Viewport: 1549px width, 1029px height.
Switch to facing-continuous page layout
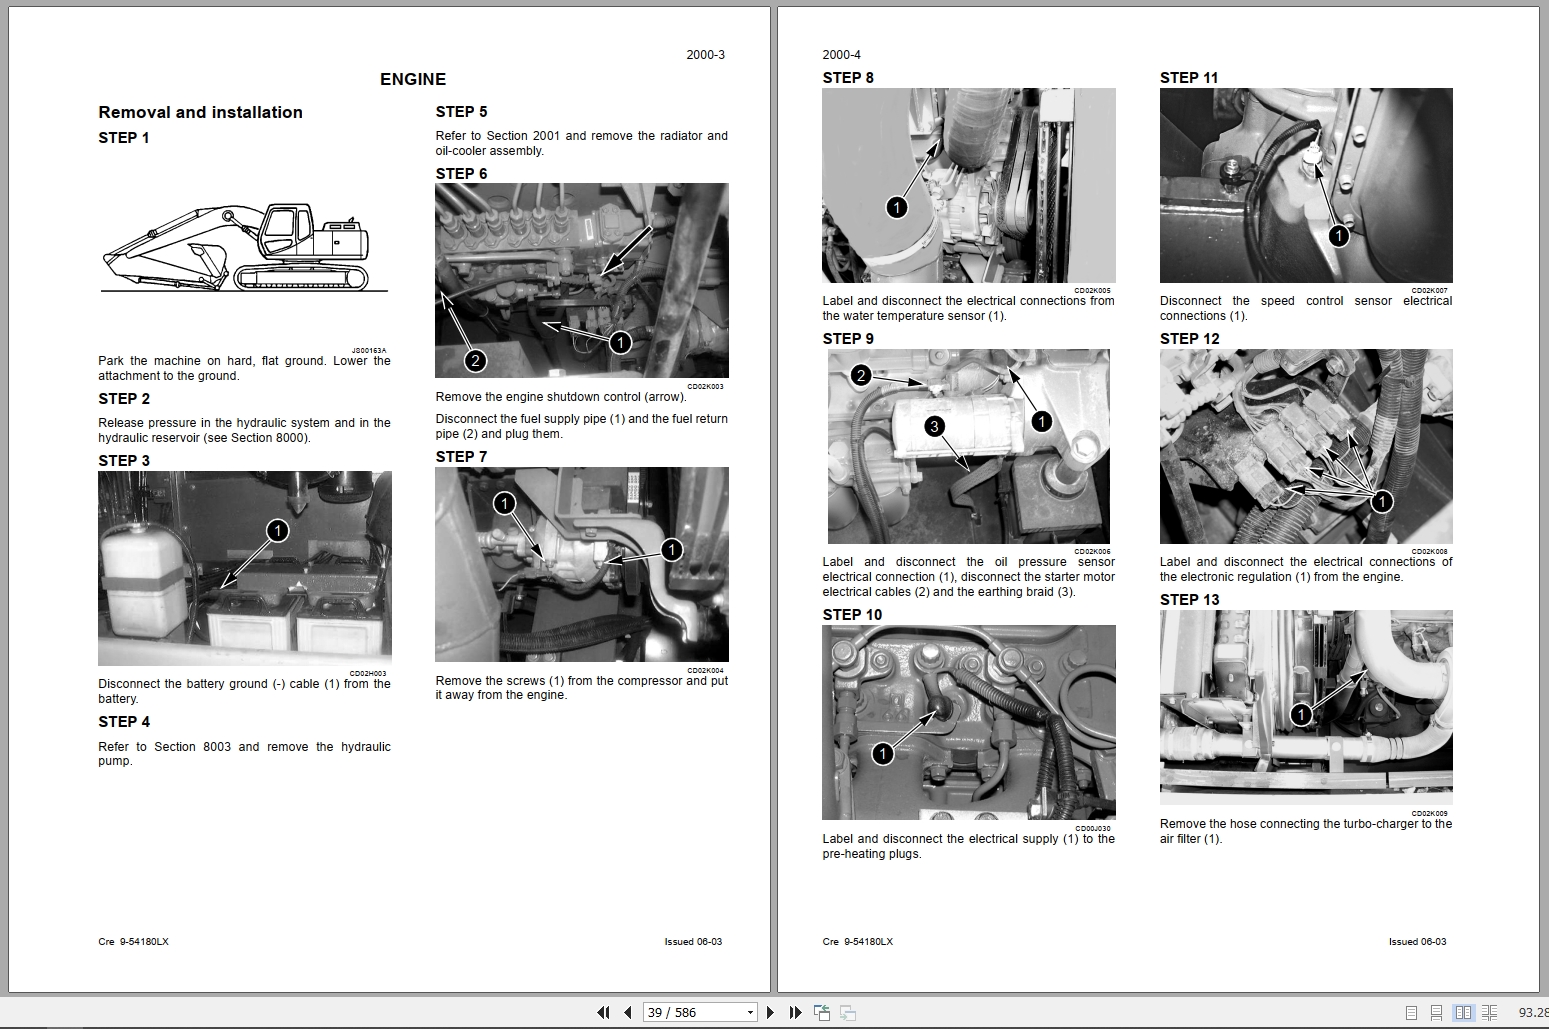pyautogui.click(x=1491, y=1013)
